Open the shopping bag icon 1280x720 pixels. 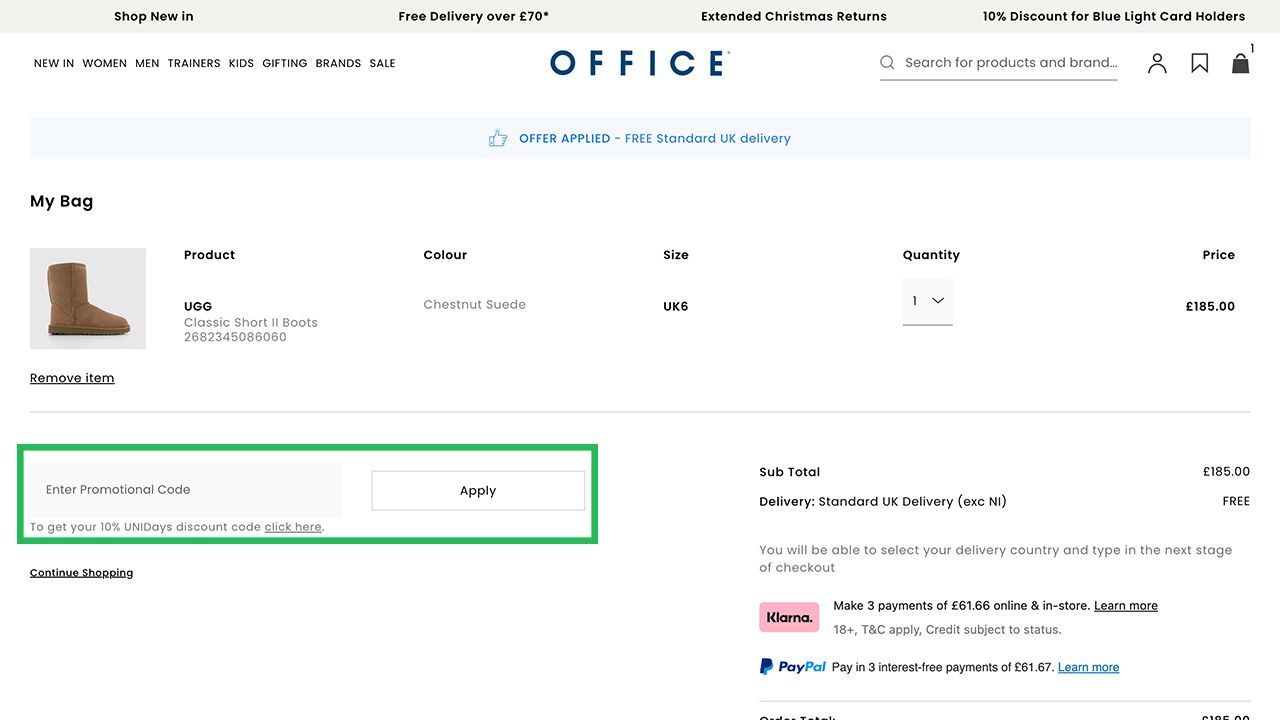tap(1241, 63)
